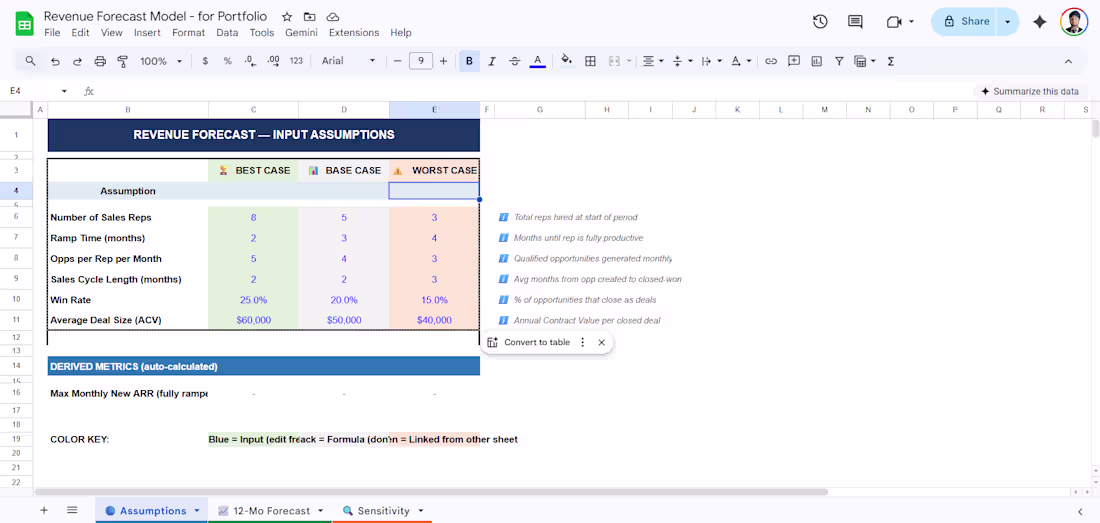Open the 100% zoom dropdown
Image resolution: width=1100 pixels, height=523 pixels.
tap(161, 61)
